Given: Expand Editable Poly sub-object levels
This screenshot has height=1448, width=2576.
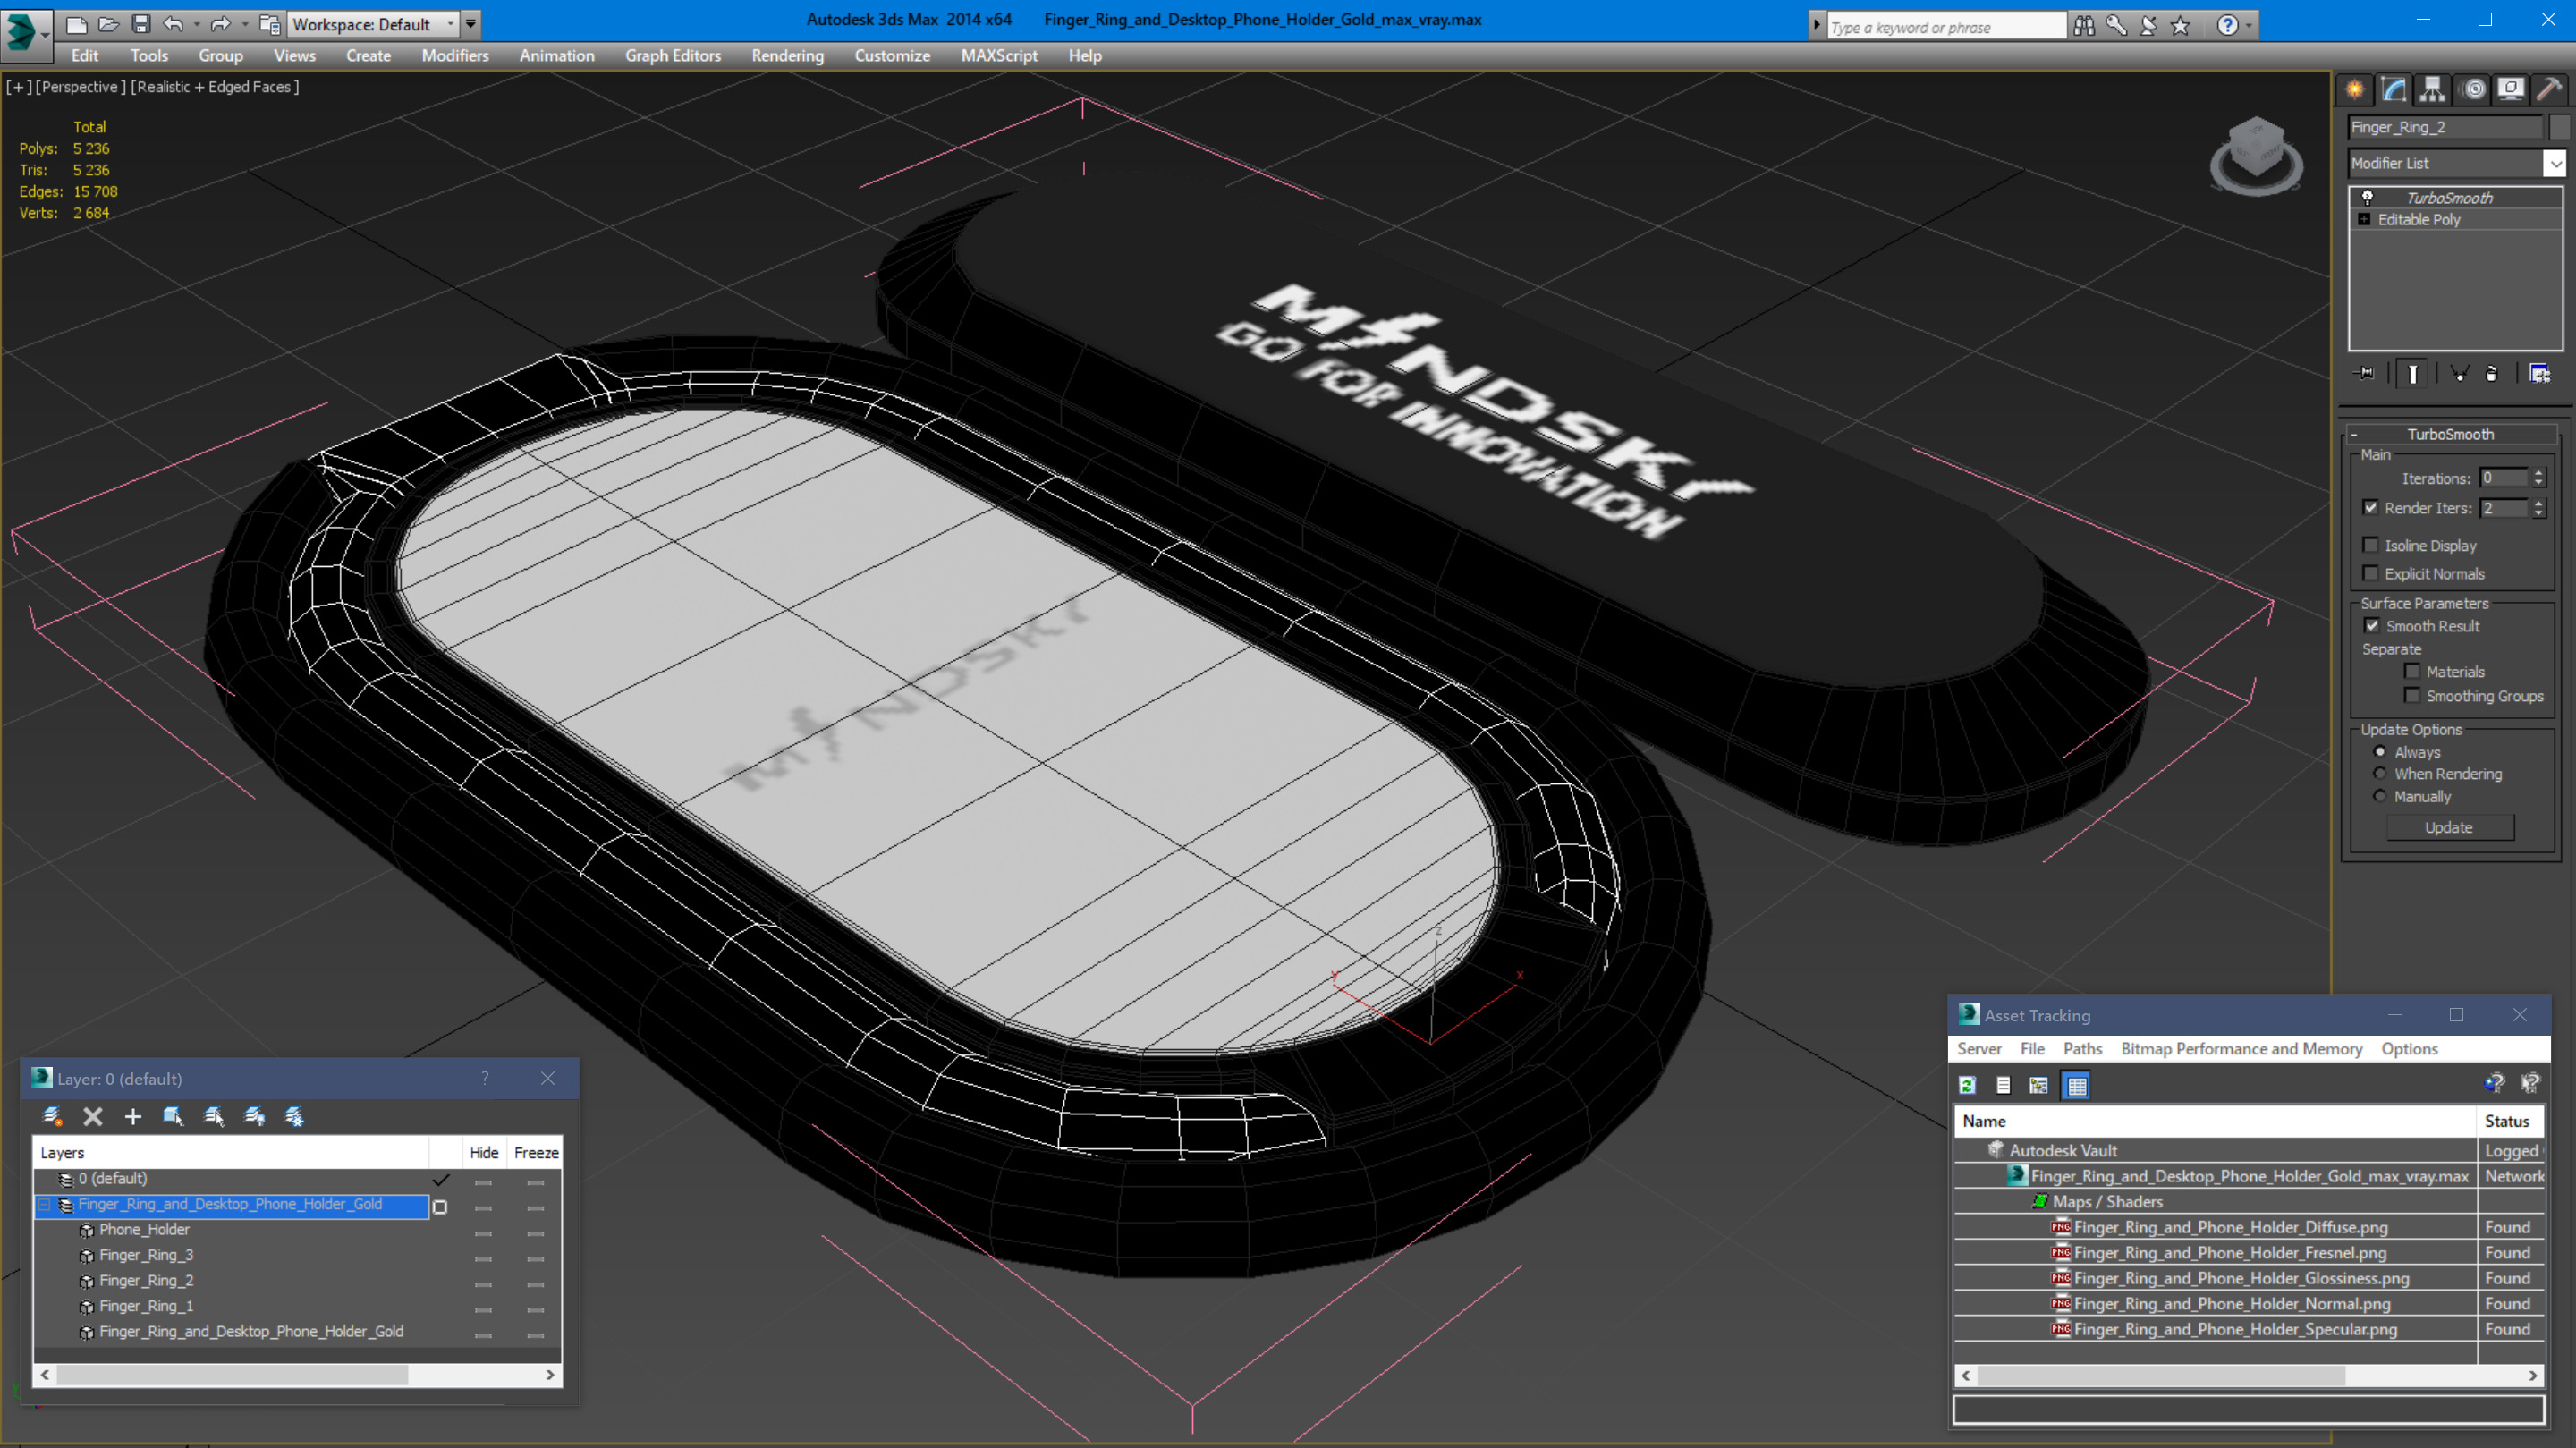Looking at the screenshot, I should [2364, 220].
